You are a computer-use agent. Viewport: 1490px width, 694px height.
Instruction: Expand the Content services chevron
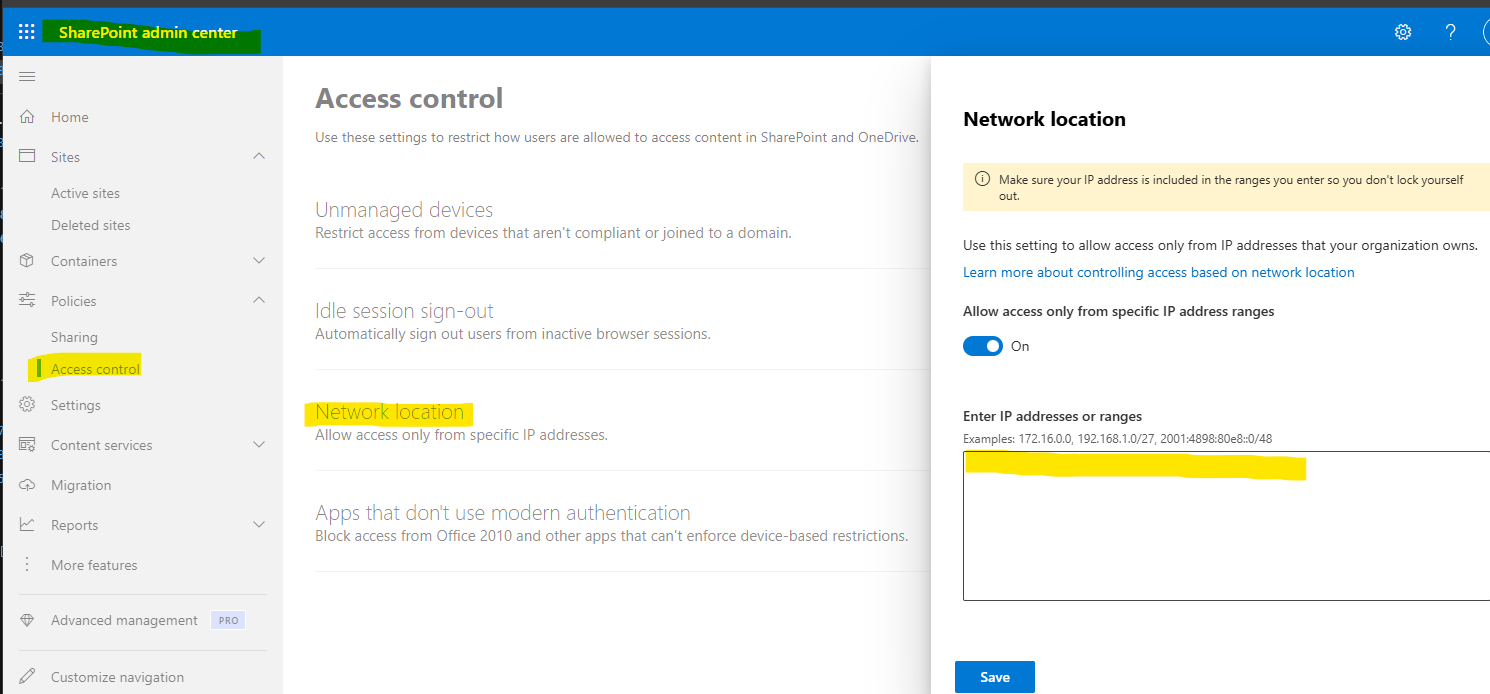pos(259,445)
